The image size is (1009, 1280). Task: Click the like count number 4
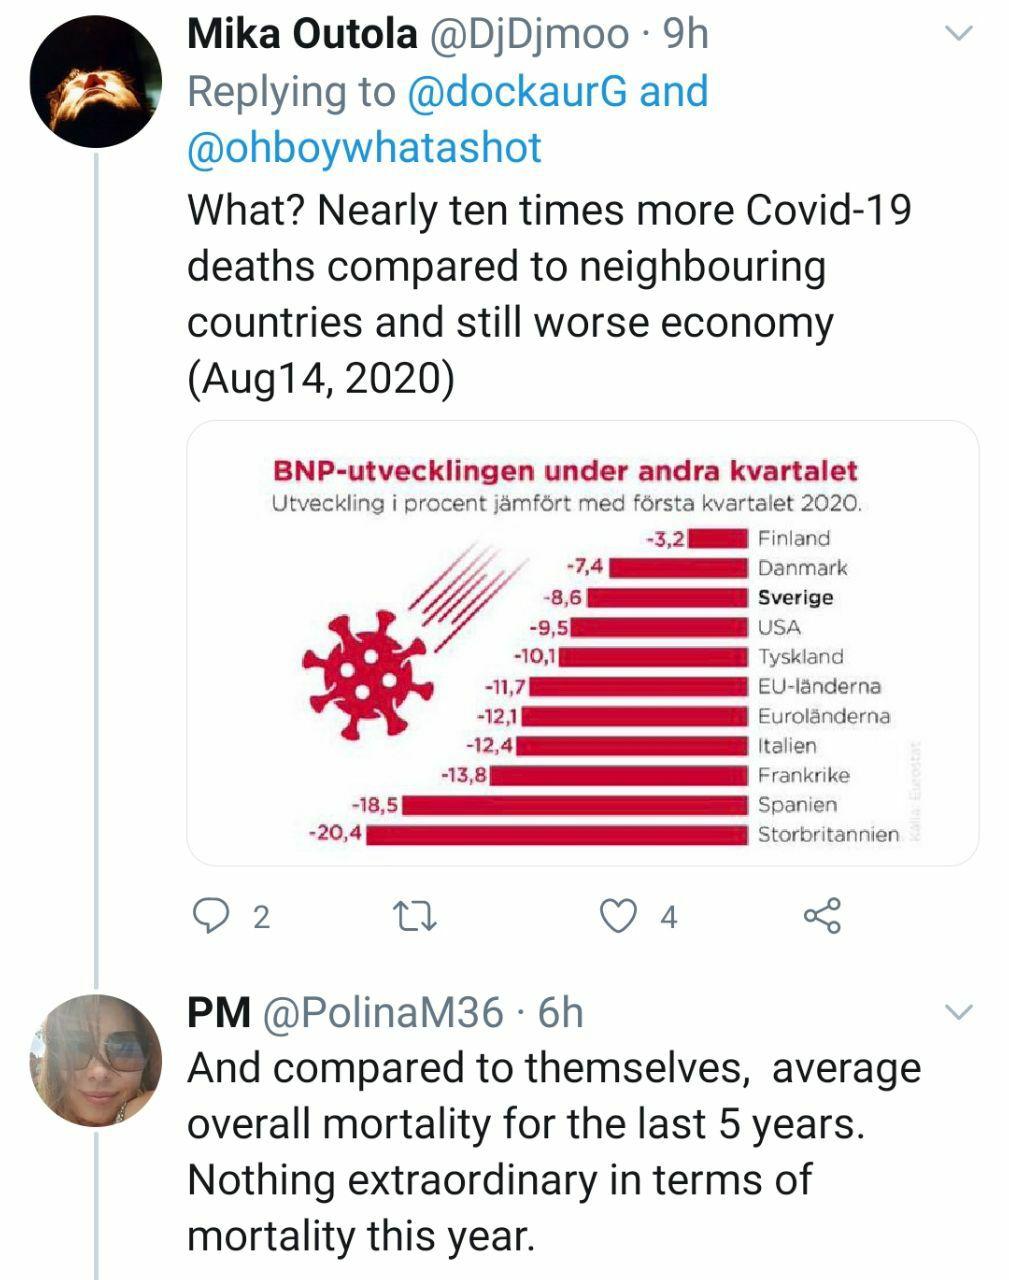click(669, 917)
